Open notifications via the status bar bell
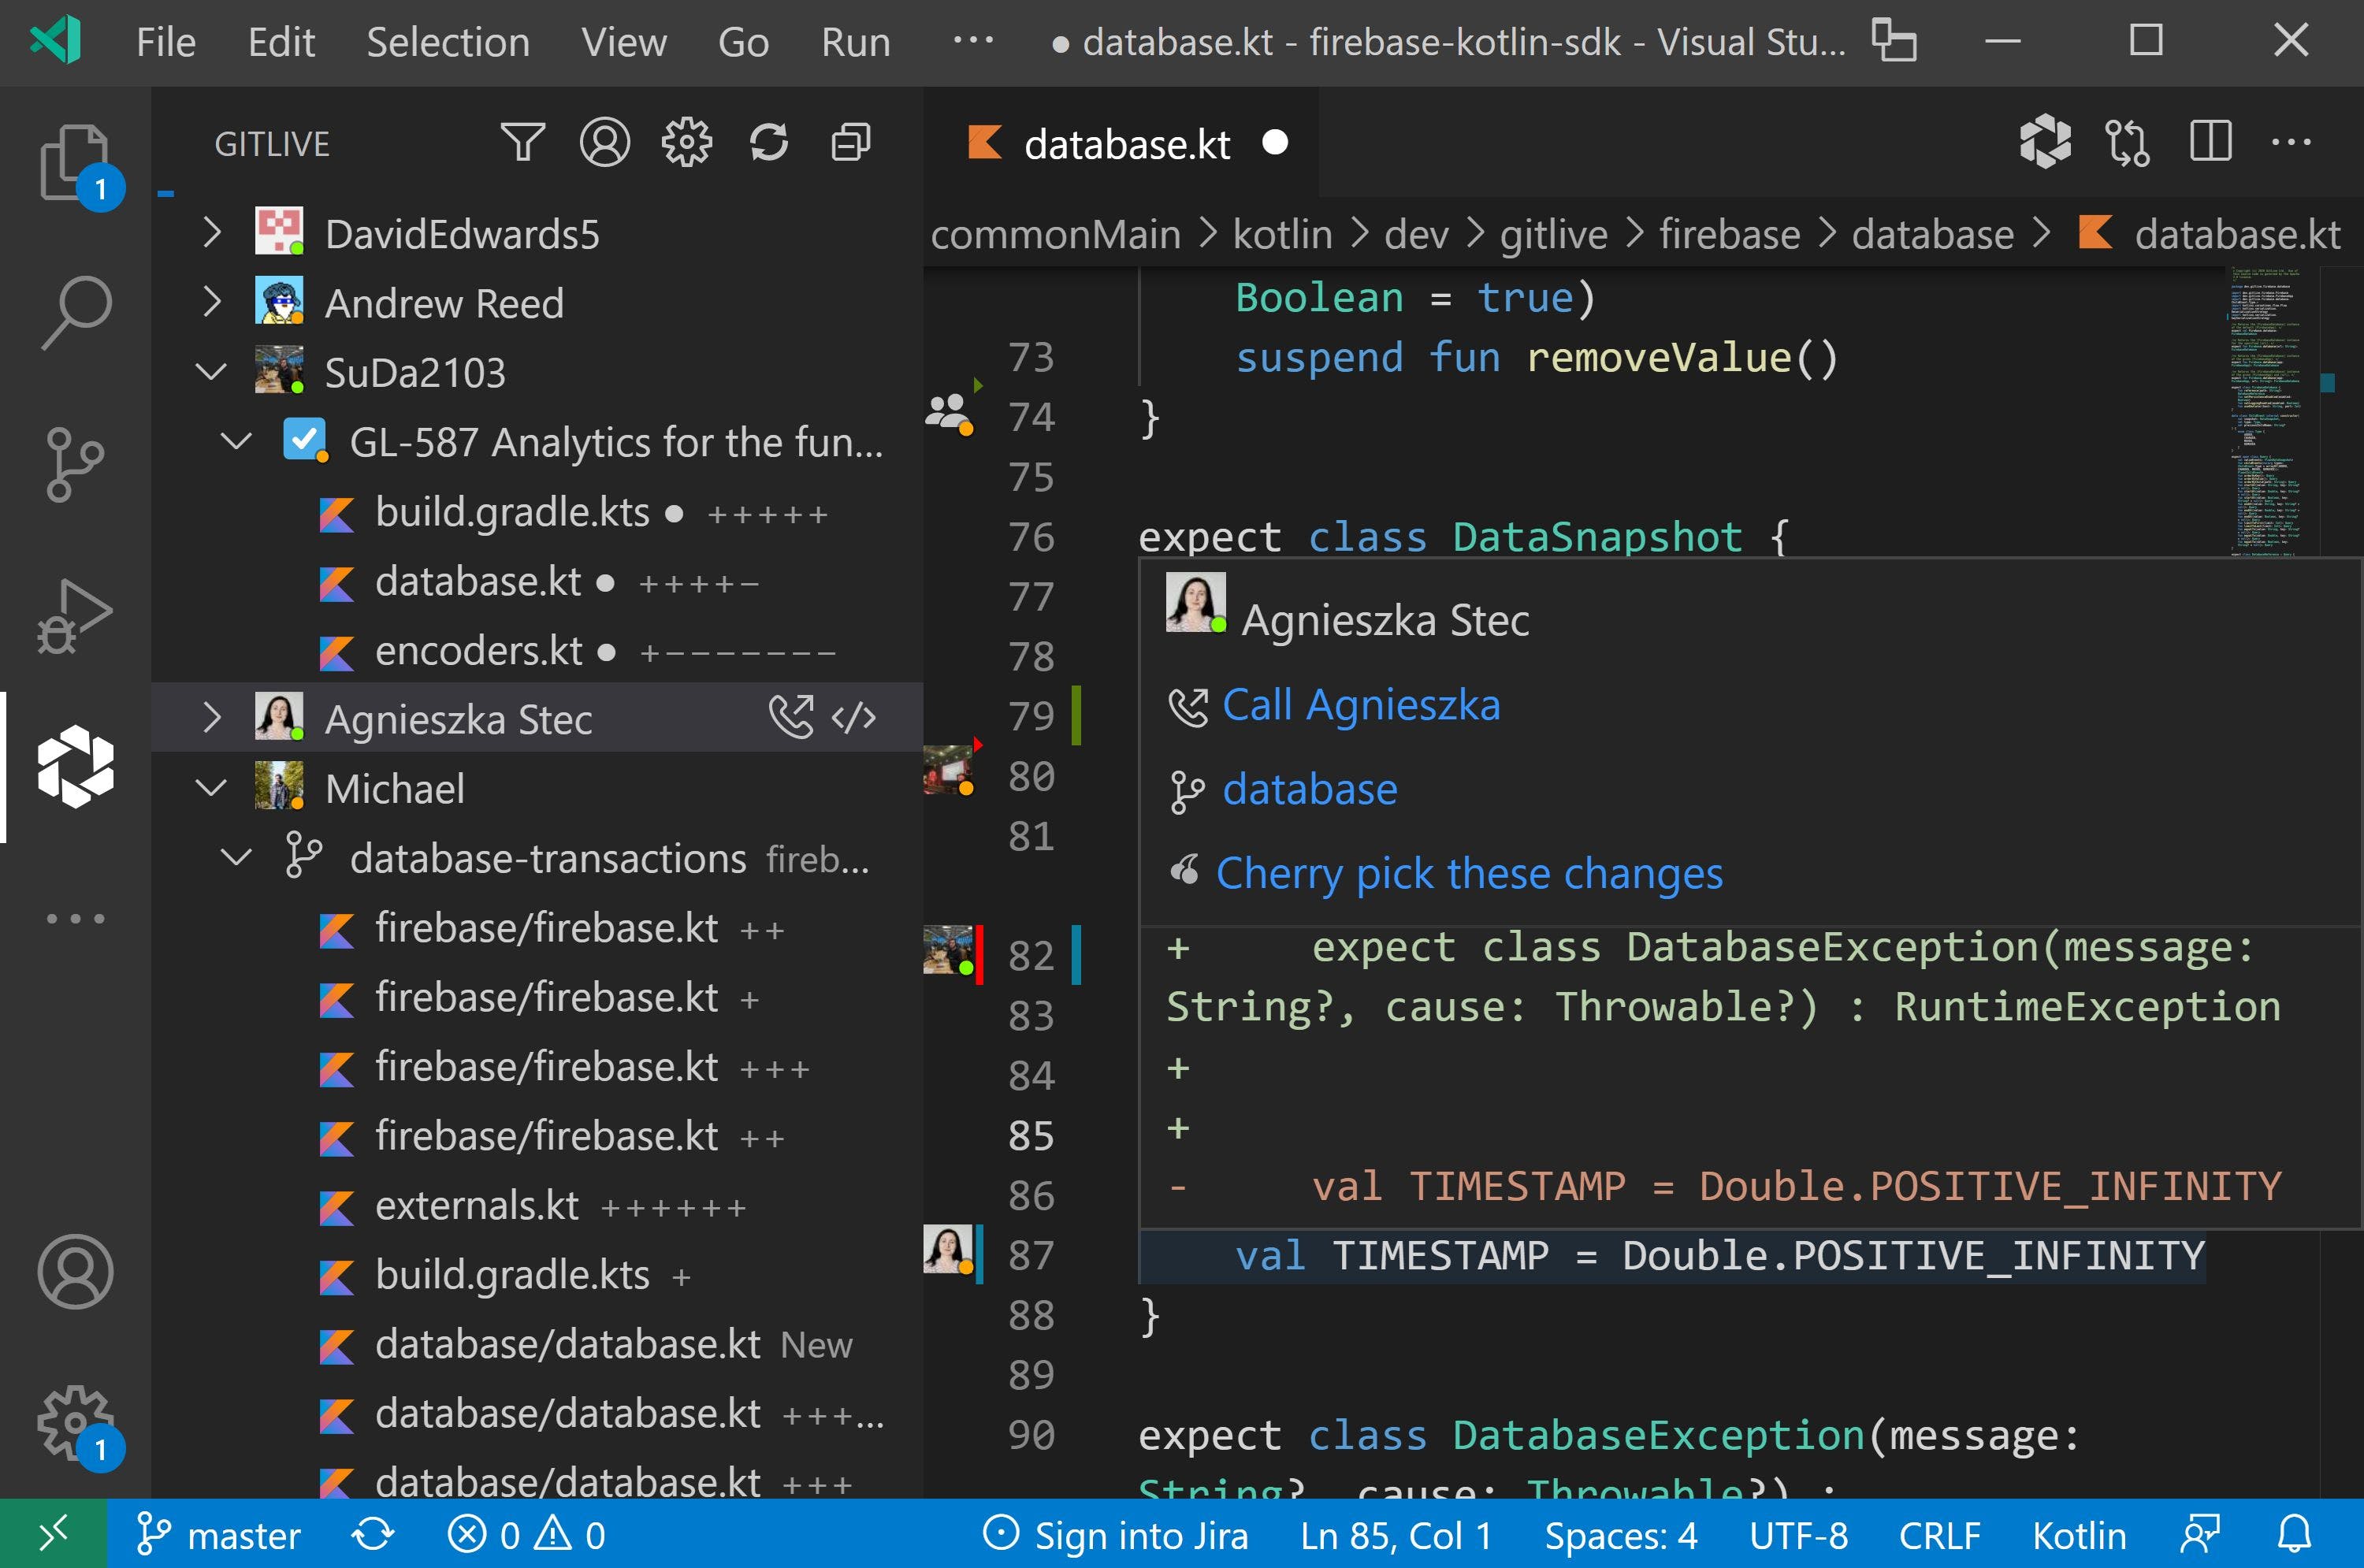2364x1568 pixels. 2293,1534
